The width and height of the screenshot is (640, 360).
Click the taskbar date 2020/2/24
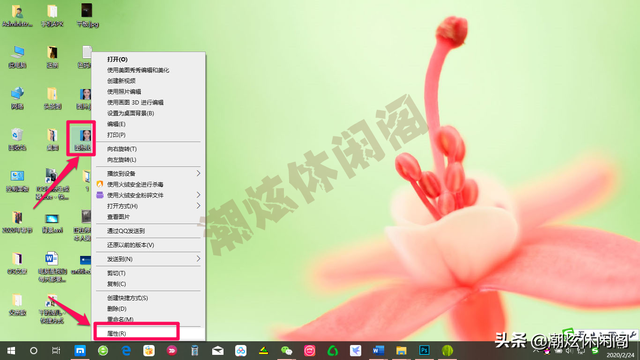(x=620, y=356)
